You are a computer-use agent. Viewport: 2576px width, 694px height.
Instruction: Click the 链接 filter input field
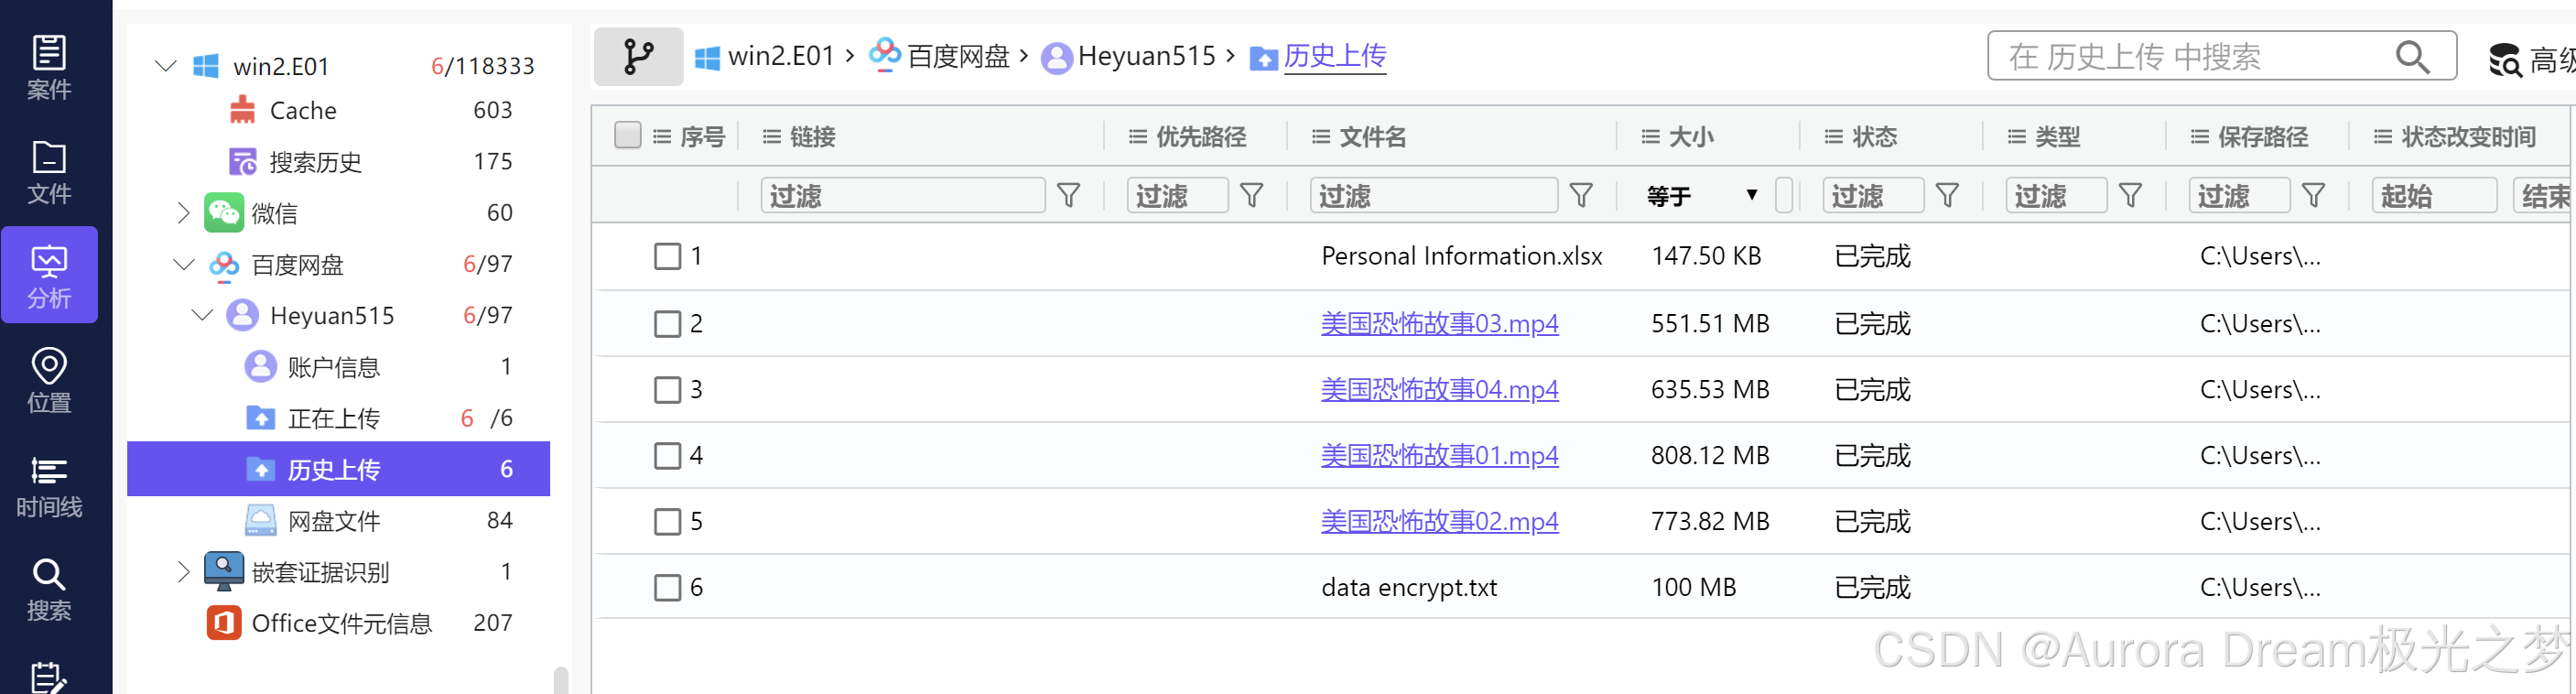[x=903, y=195]
